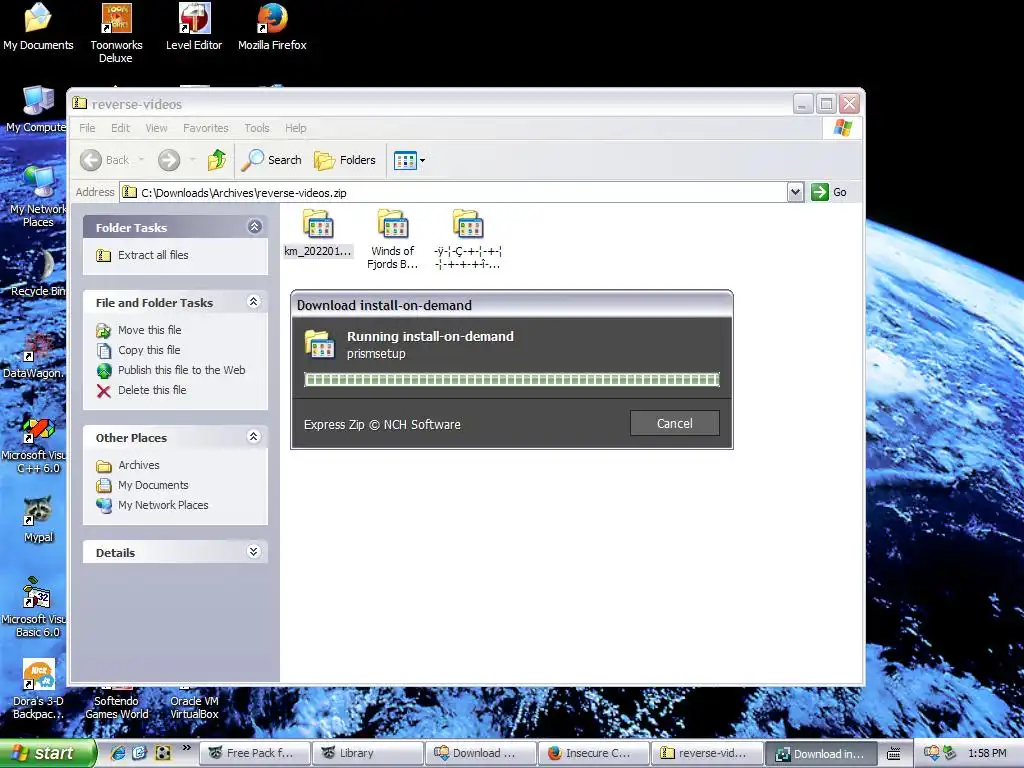Switch to reverse-vid... taskbar button

[706, 753]
